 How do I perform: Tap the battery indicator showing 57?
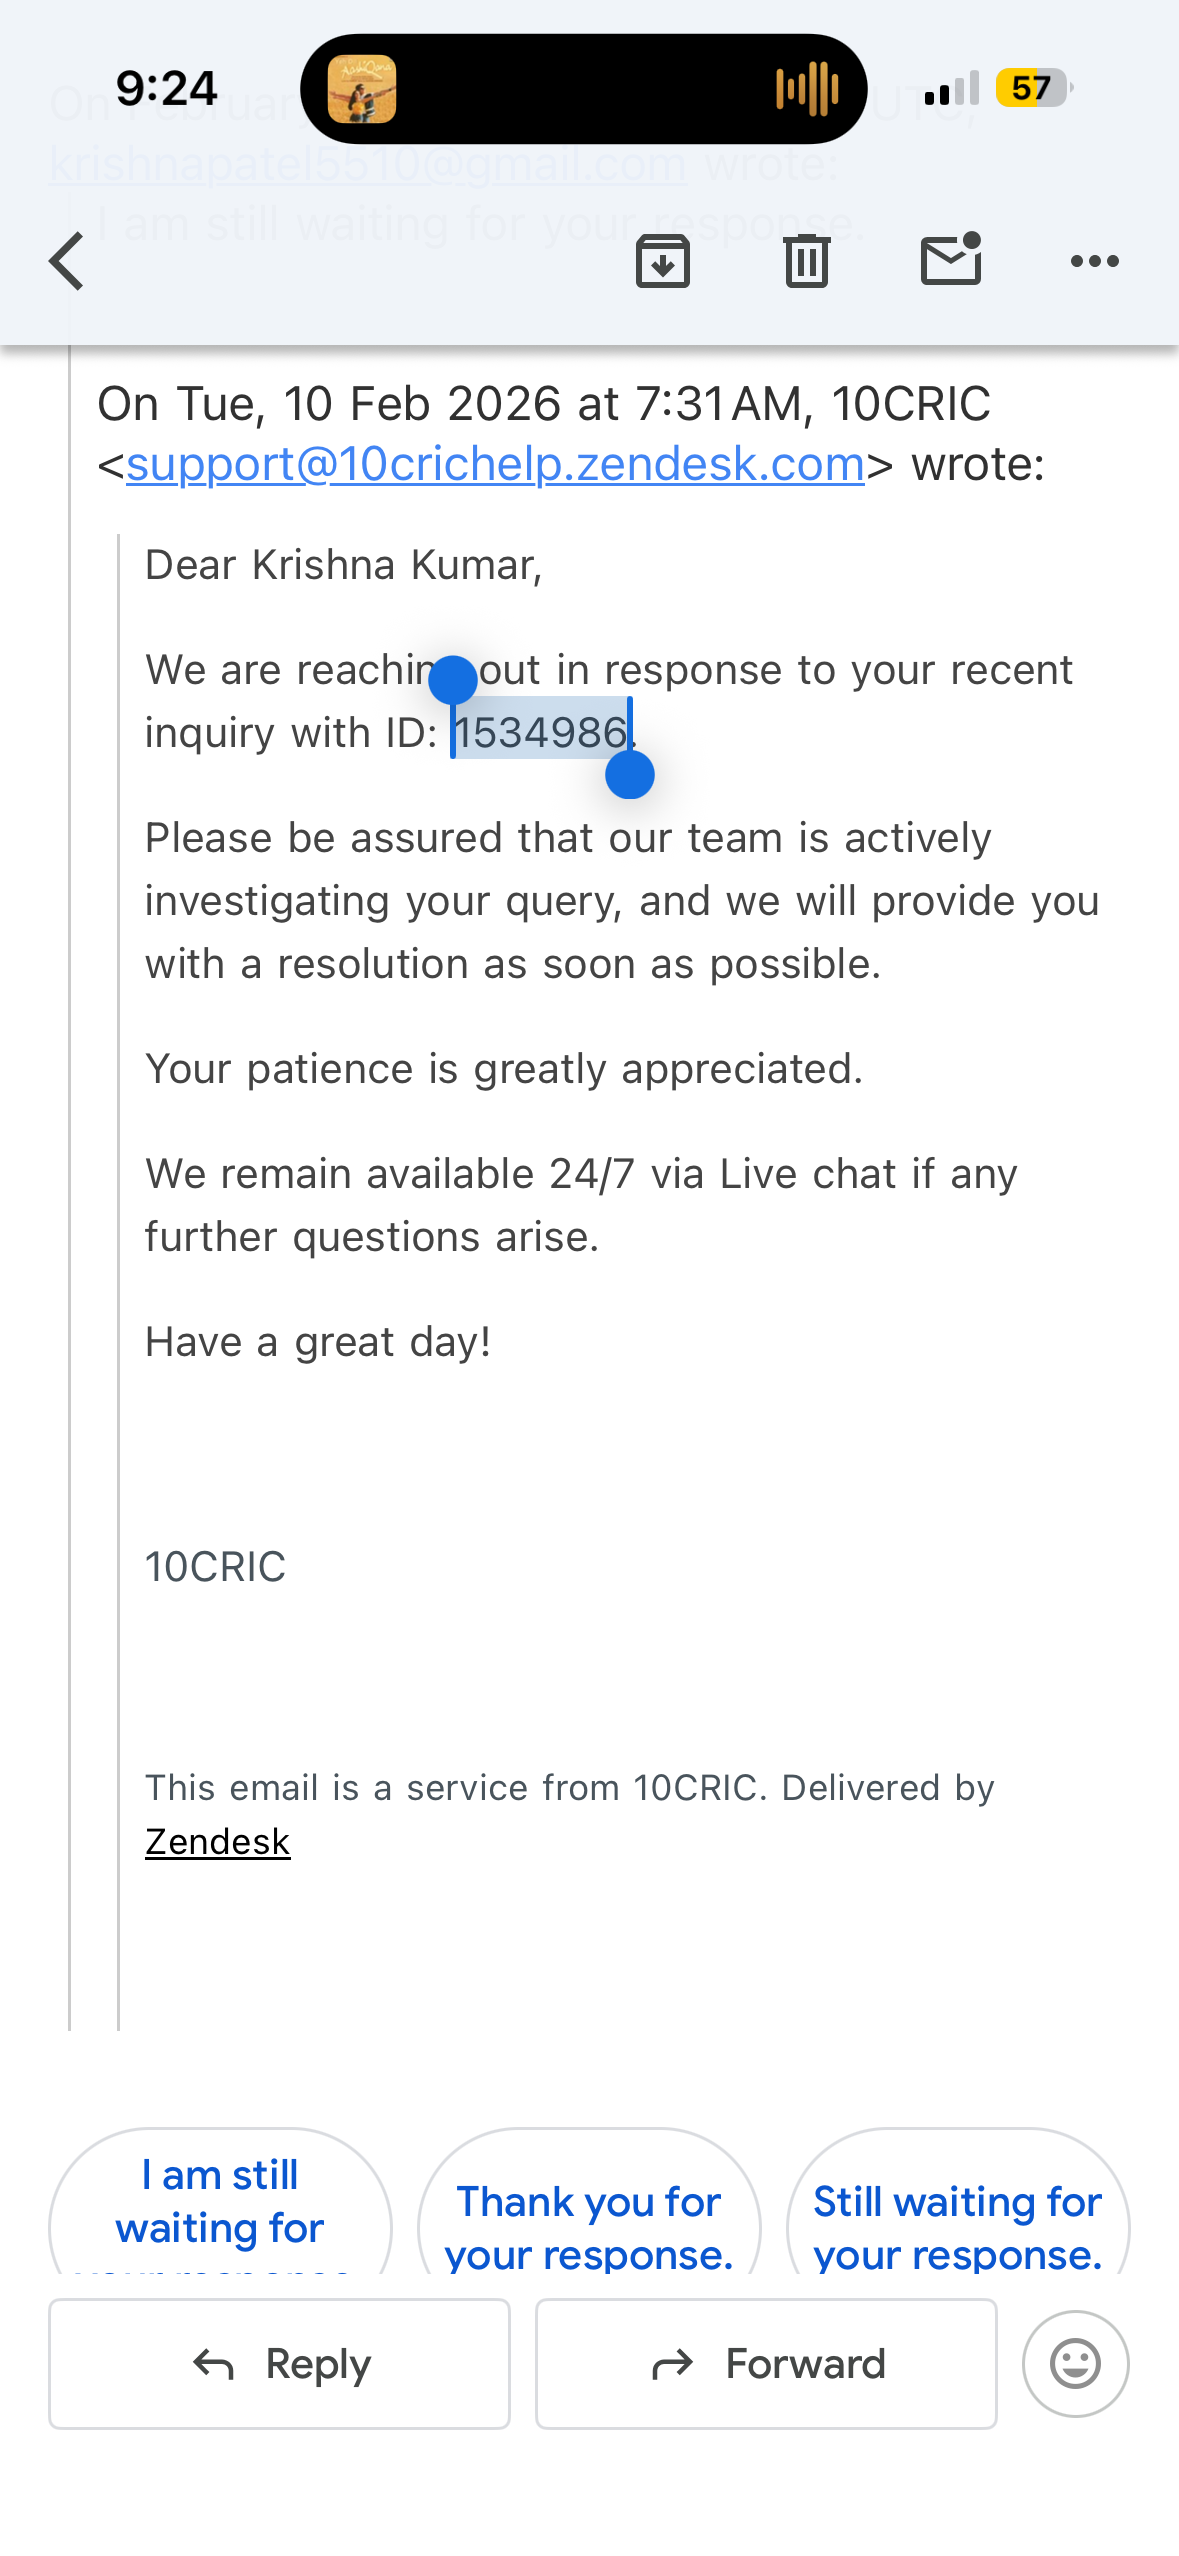[x=1032, y=88]
